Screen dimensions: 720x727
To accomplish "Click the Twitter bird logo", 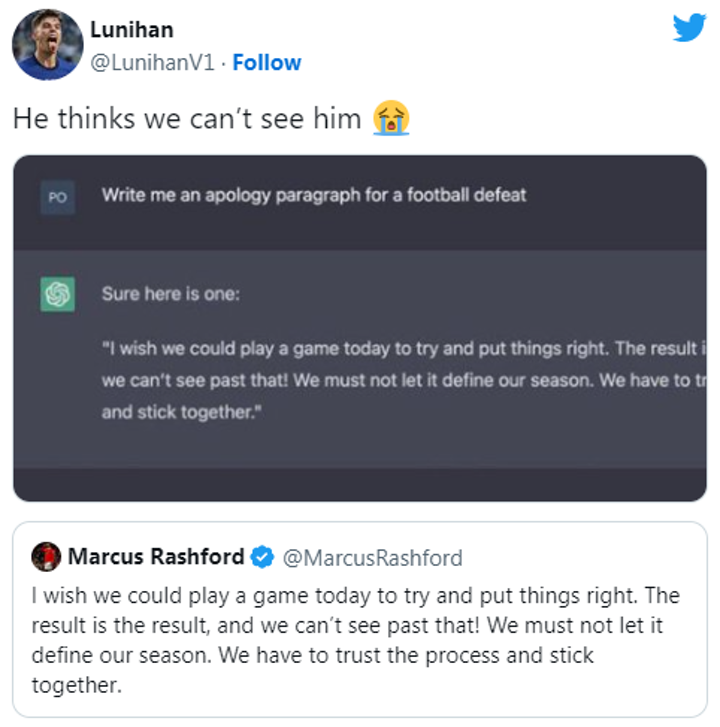I will coord(689,28).
